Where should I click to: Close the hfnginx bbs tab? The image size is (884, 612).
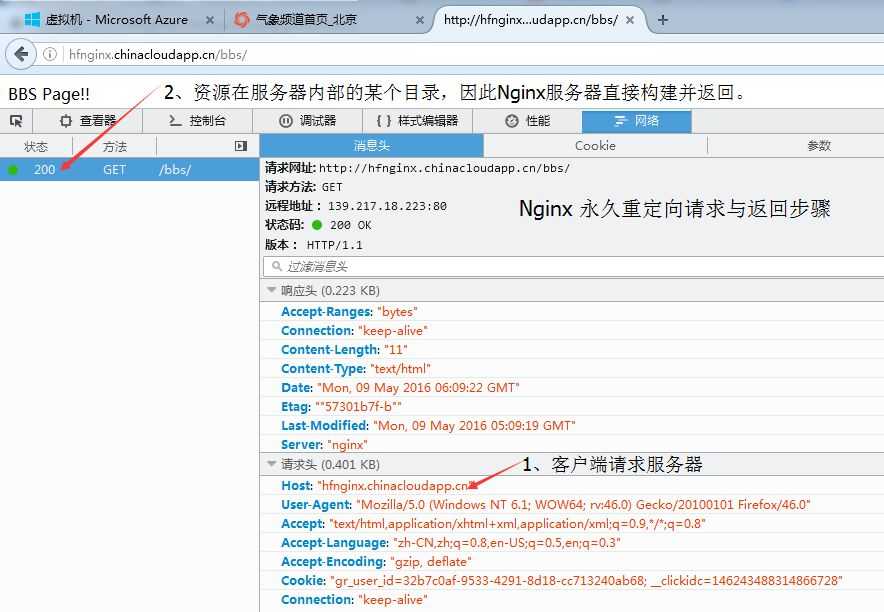click(630, 20)
